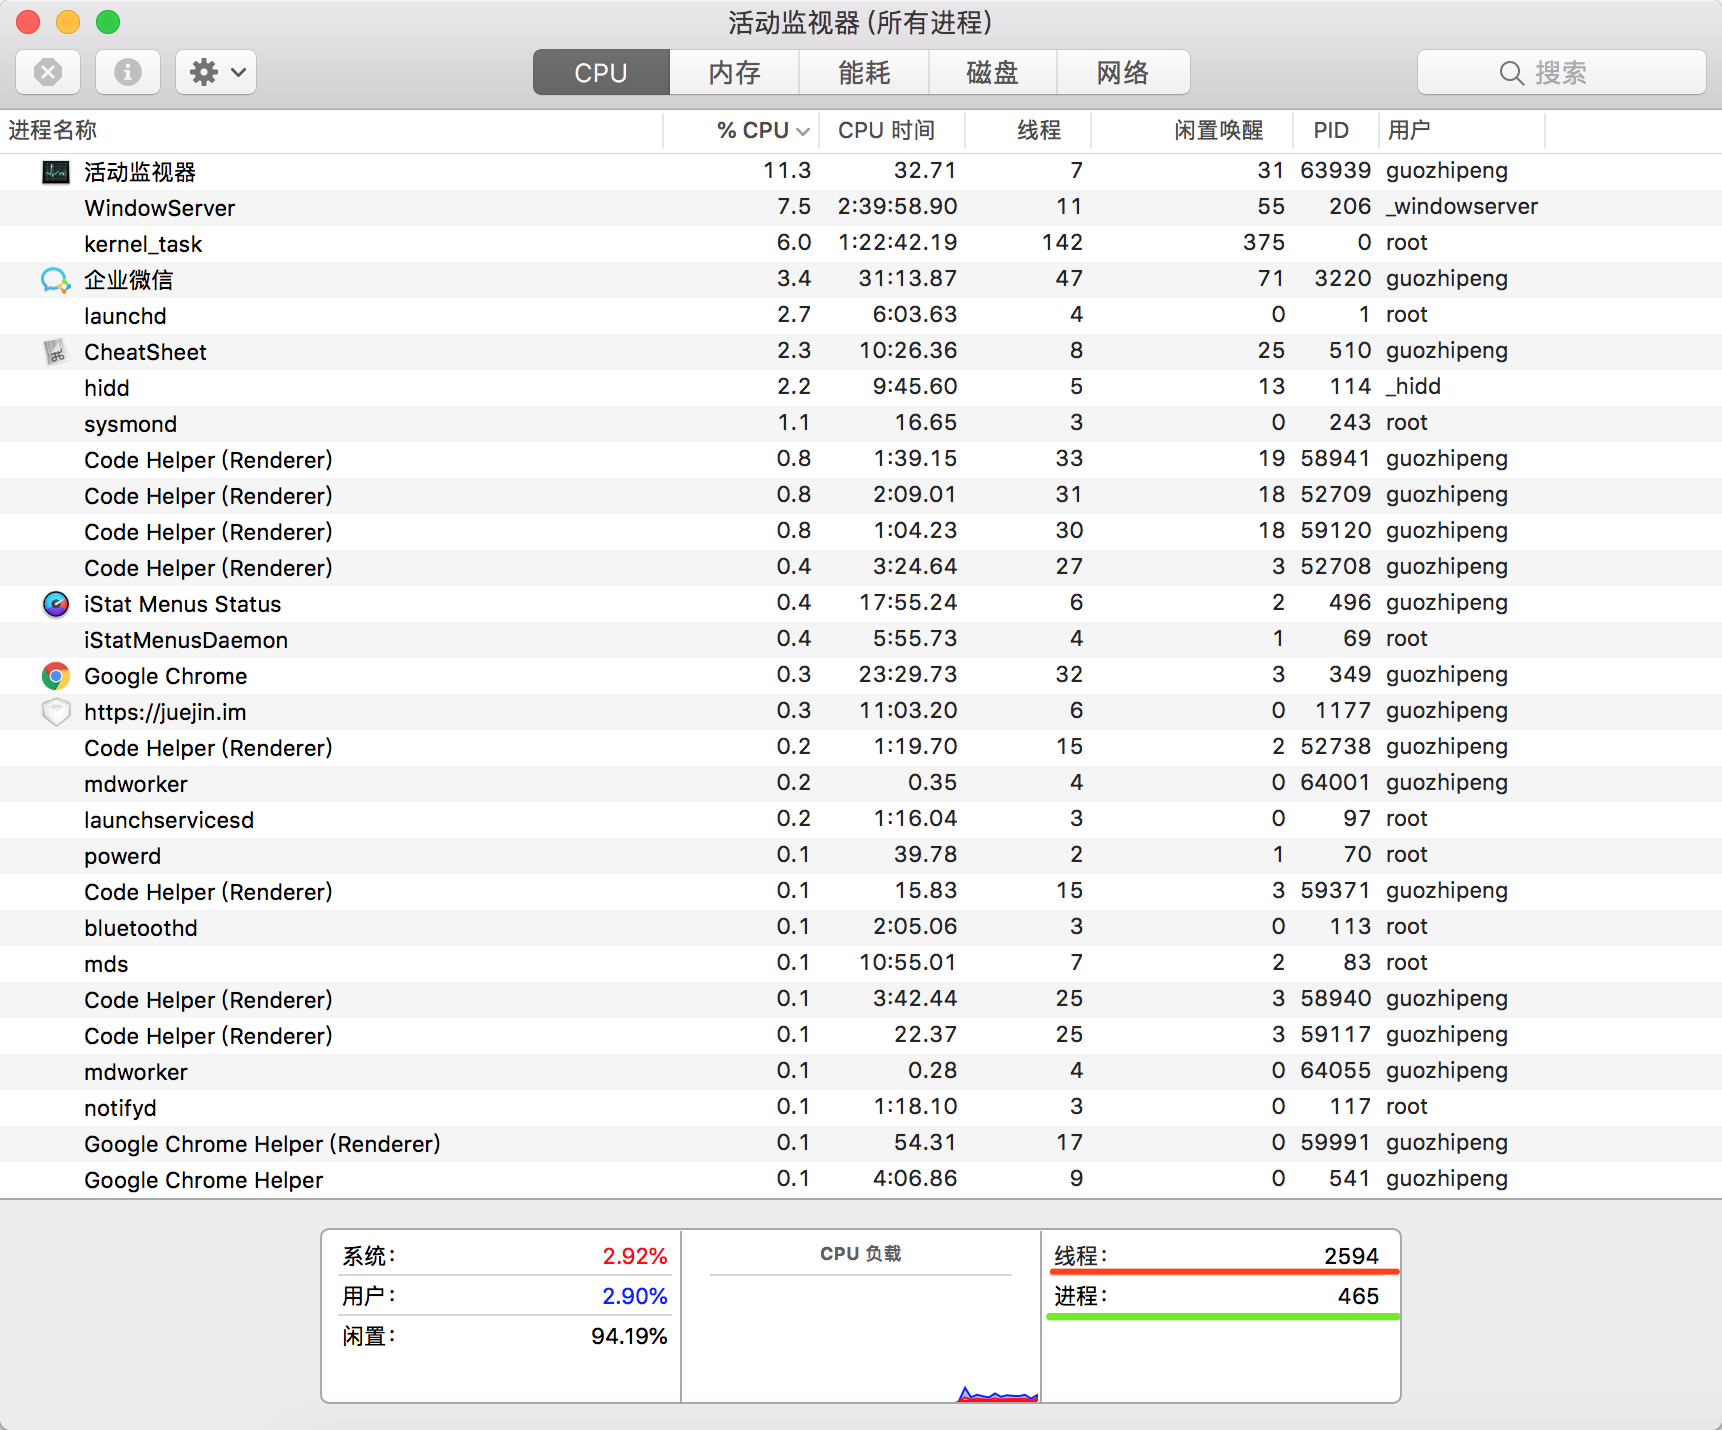Image resolution: width=1722 pixels, height=1430 pixels.
Task: Click the 线程 count 2594
Action: coord(1351,1256)
